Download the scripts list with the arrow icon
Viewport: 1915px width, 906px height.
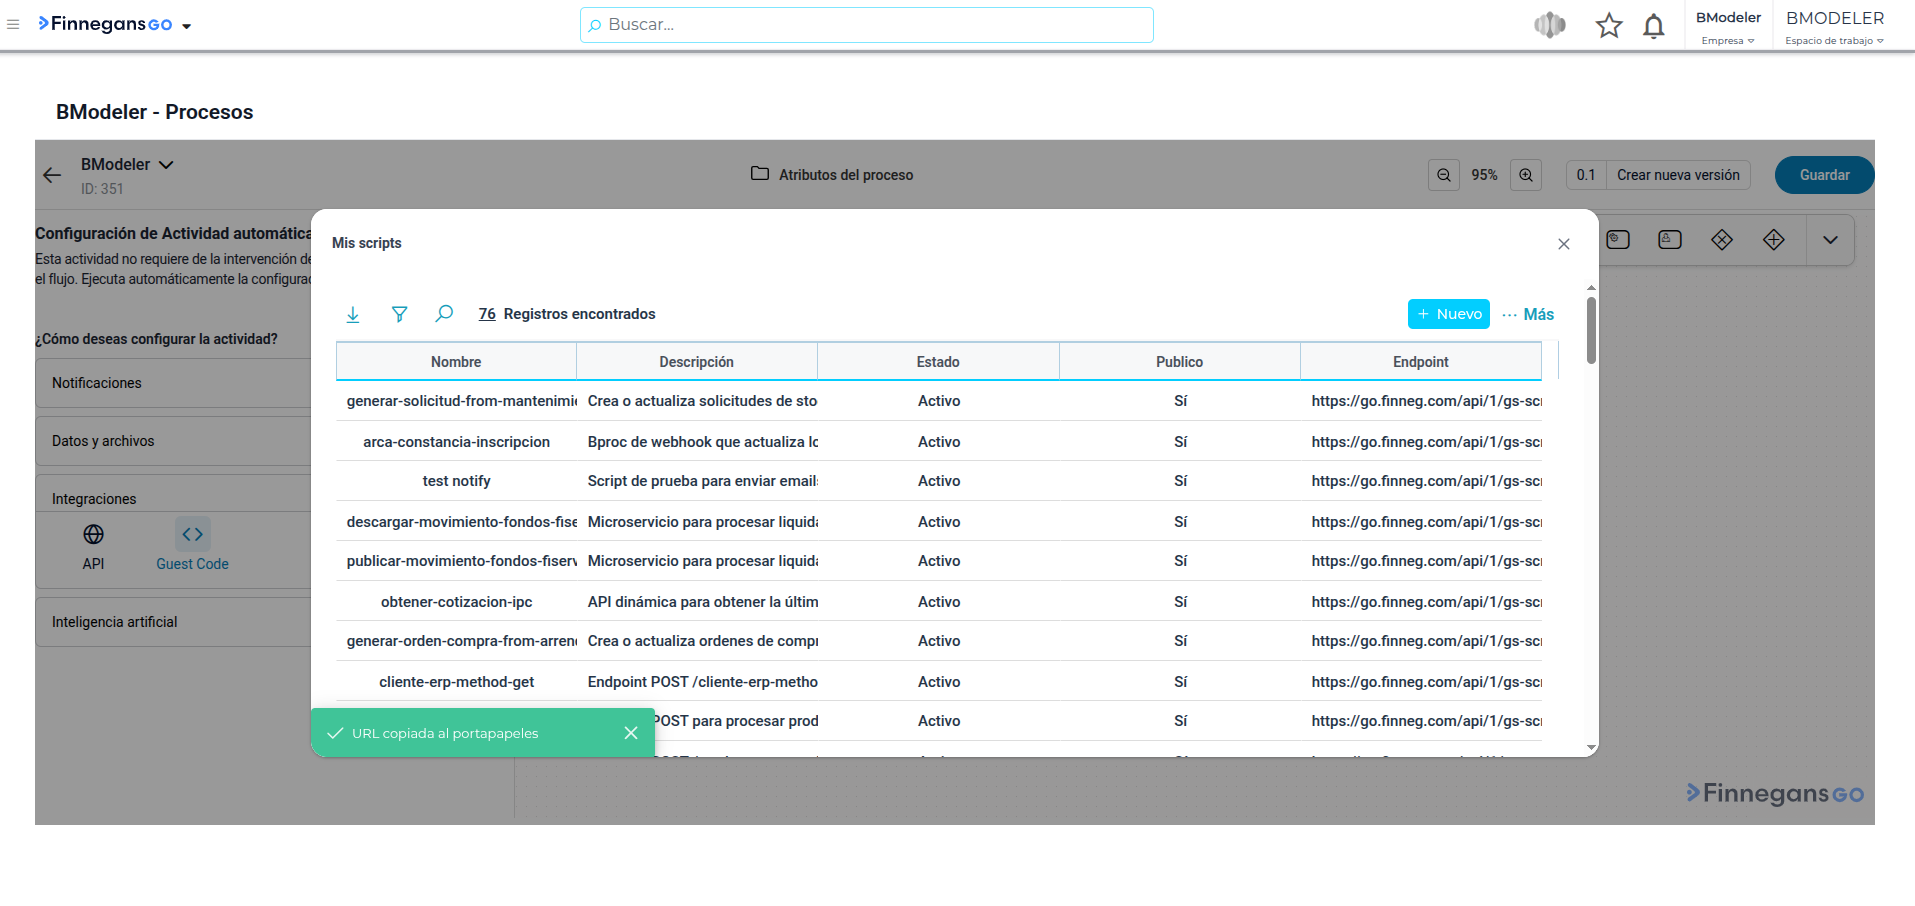click(x=353, y=314)
